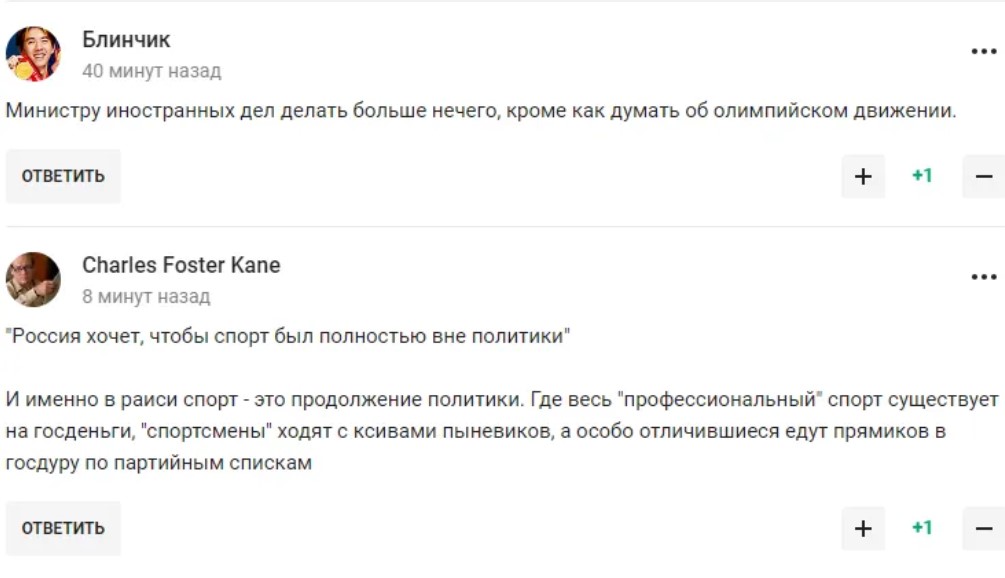Image resolution: width=1005 pixels, height=578 pixels.
Task: Click the paragraph starting 'И именно в раиси спорт'
Action: (x=500, y=400)
